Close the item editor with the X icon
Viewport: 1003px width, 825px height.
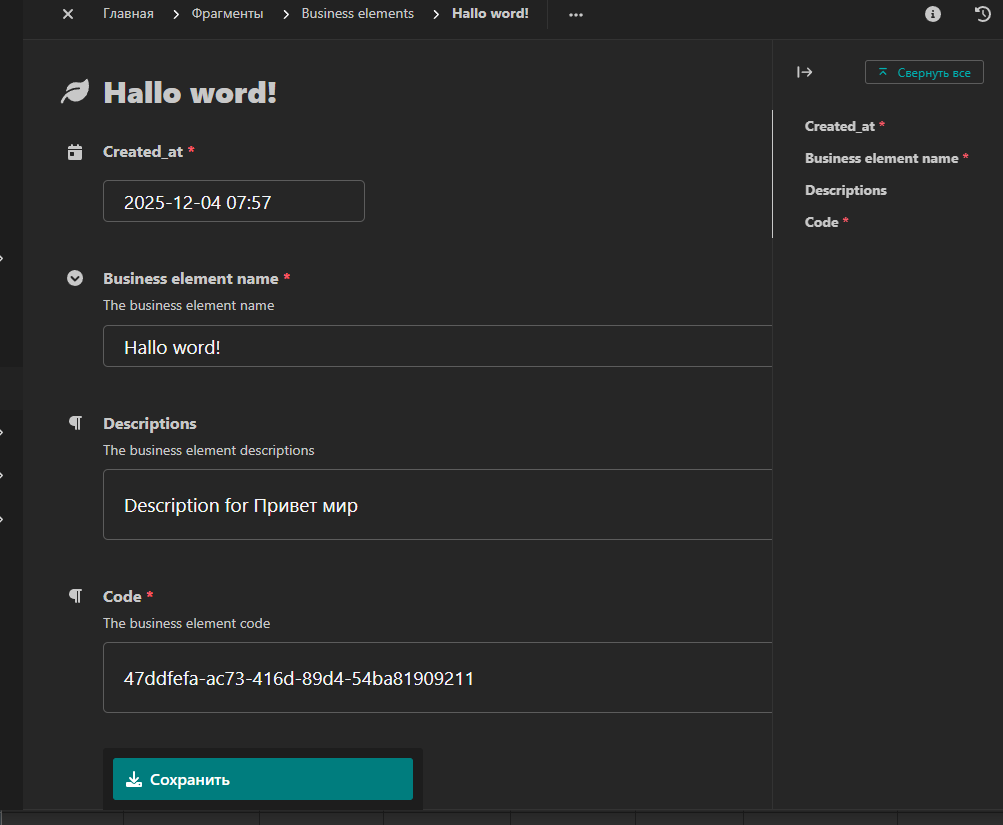tap(68, 14)
